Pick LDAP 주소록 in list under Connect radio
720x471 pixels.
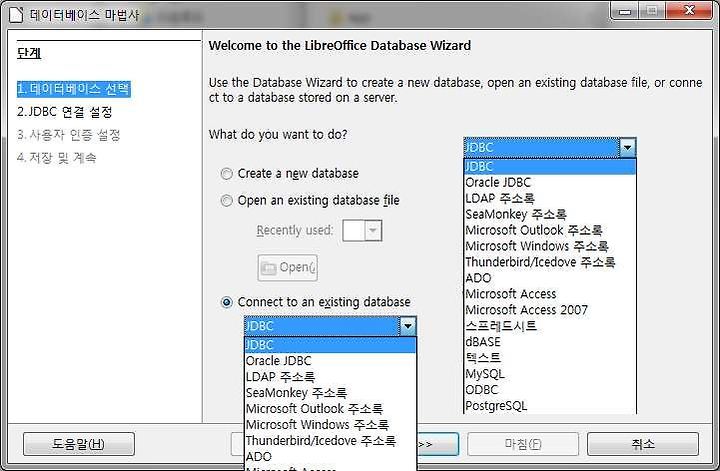[330, 377]
